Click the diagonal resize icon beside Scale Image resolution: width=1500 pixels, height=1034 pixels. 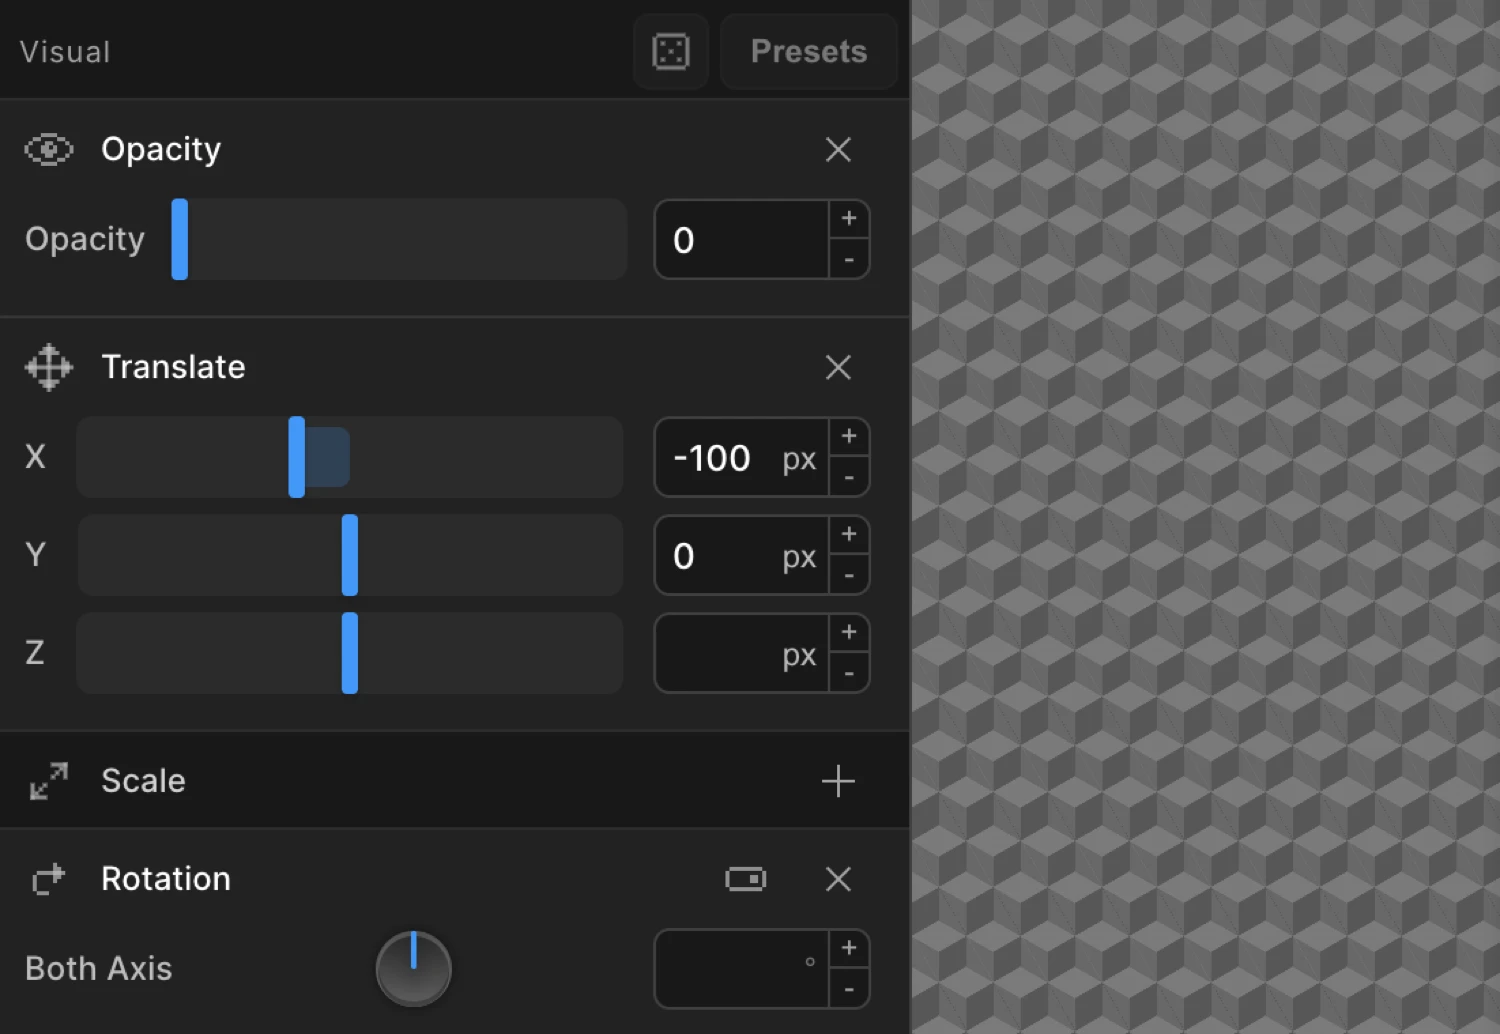click(x=47, y=781)
